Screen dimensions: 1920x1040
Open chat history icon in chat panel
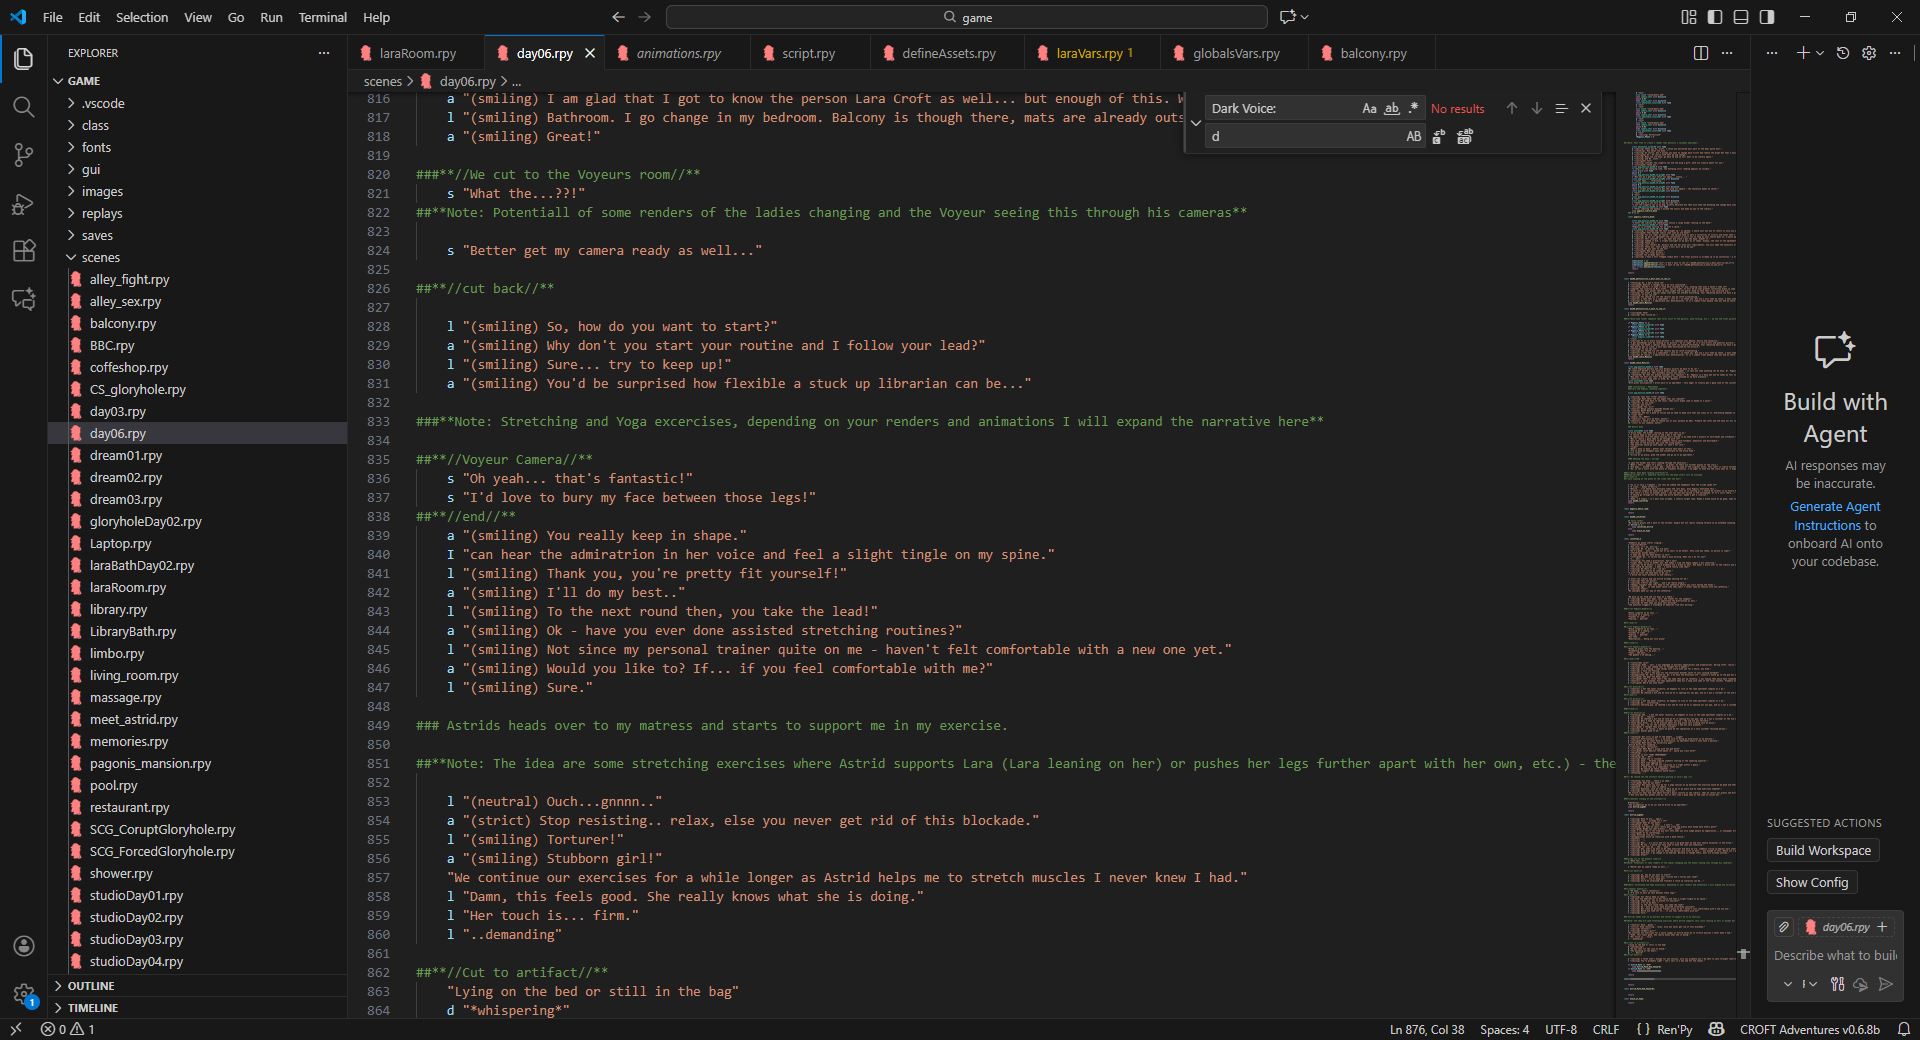tap(1843, 53)
